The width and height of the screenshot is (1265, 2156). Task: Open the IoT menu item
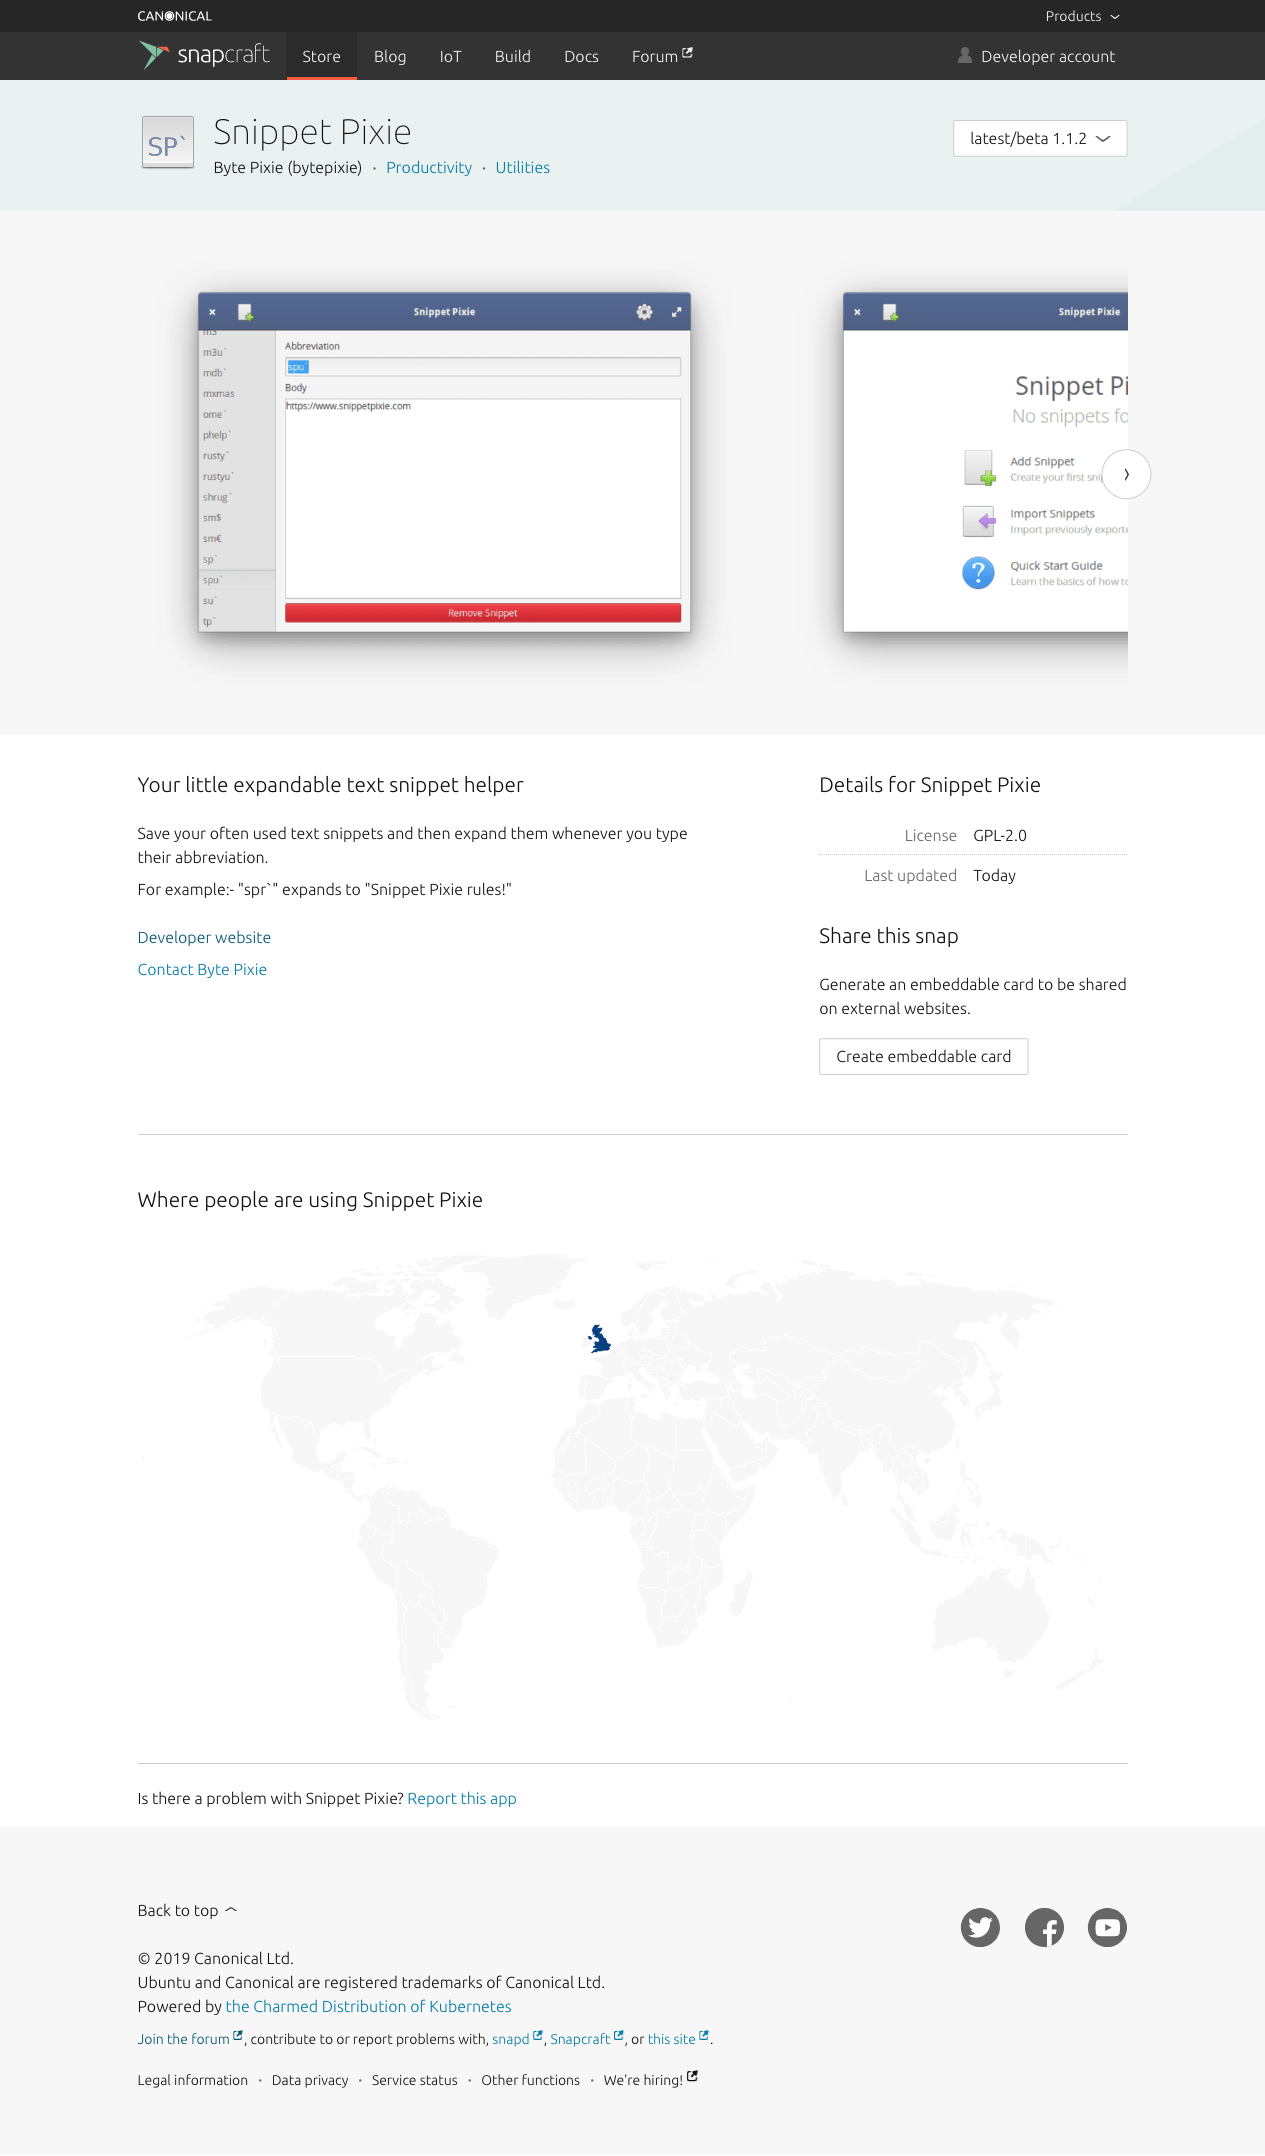coord(450,56)
